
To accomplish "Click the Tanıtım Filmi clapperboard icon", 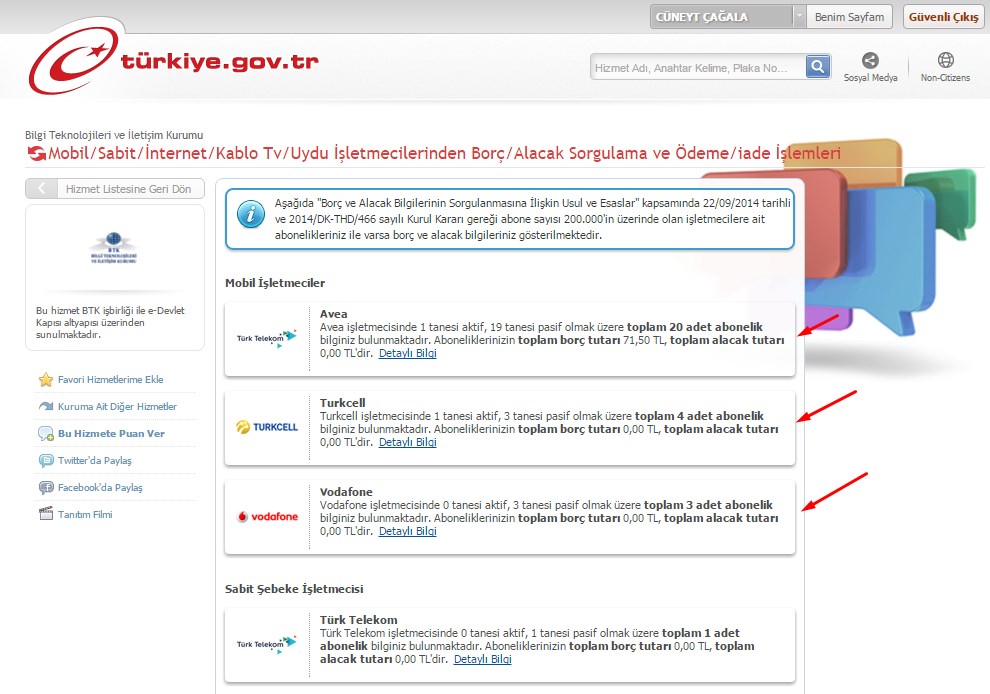I will [x=46, y=515].
